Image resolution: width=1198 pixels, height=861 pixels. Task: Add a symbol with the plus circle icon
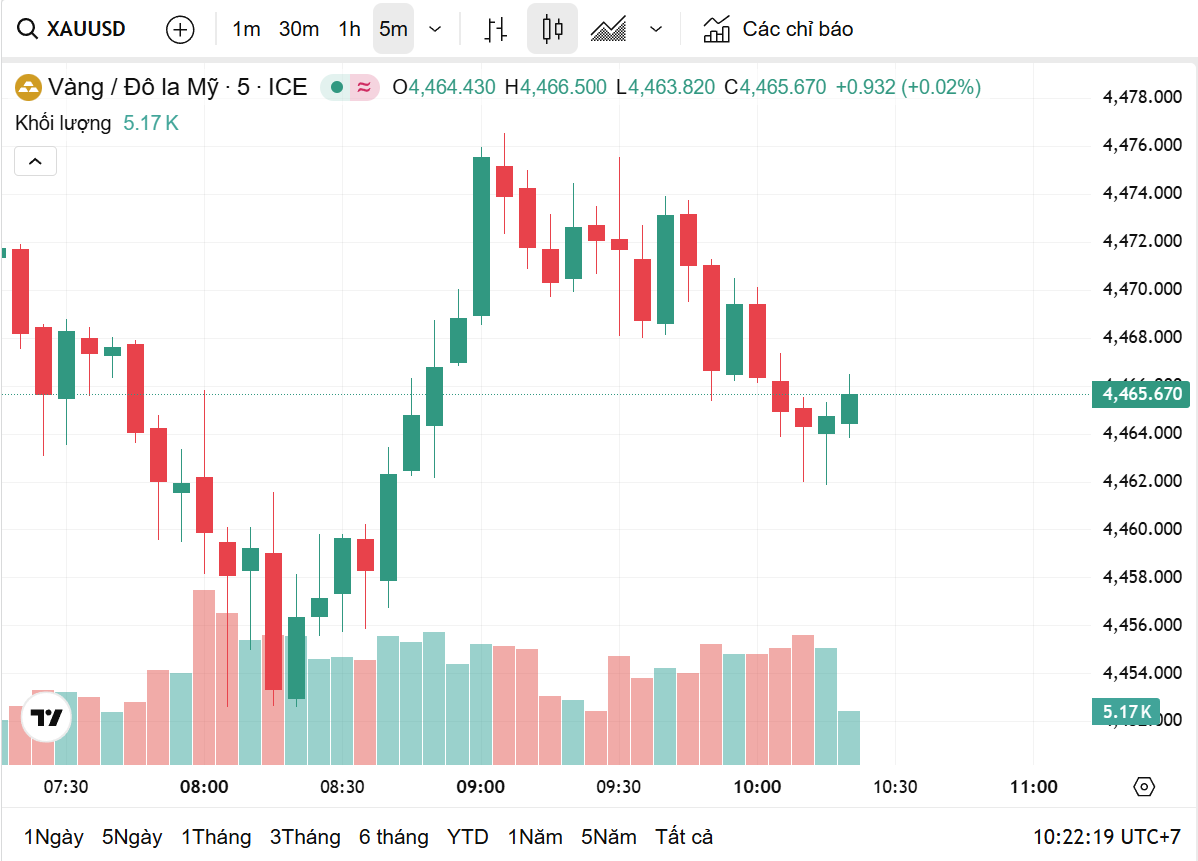click(180, 29)
